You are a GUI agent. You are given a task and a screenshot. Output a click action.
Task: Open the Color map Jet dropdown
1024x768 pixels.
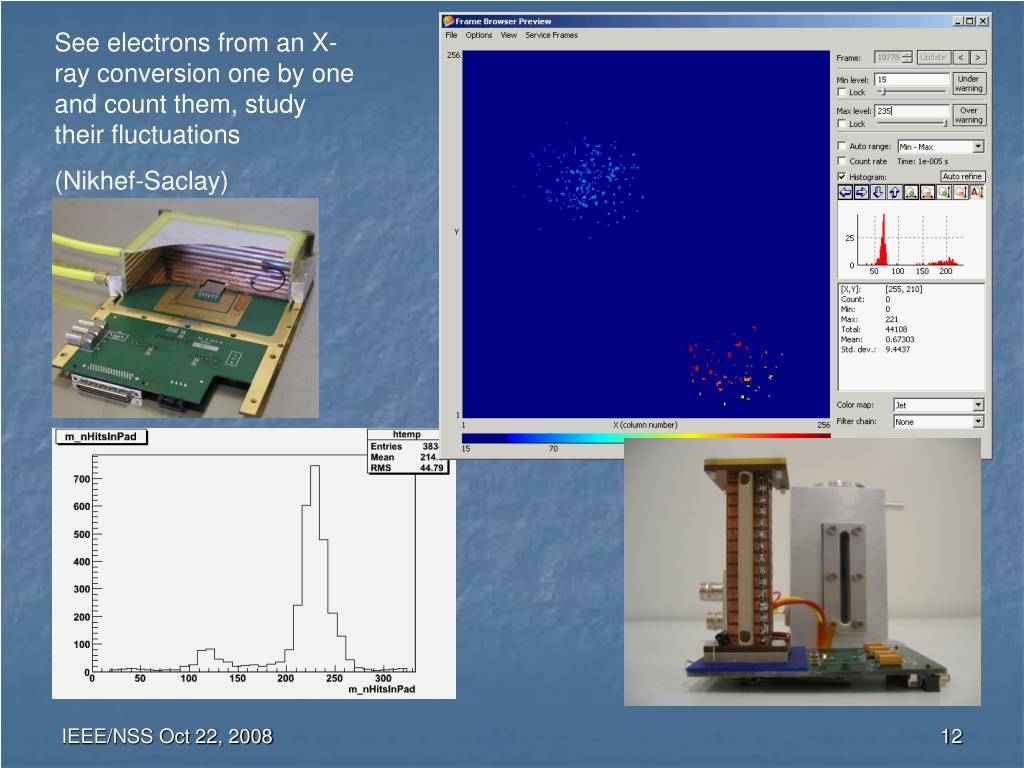[938, 405]
